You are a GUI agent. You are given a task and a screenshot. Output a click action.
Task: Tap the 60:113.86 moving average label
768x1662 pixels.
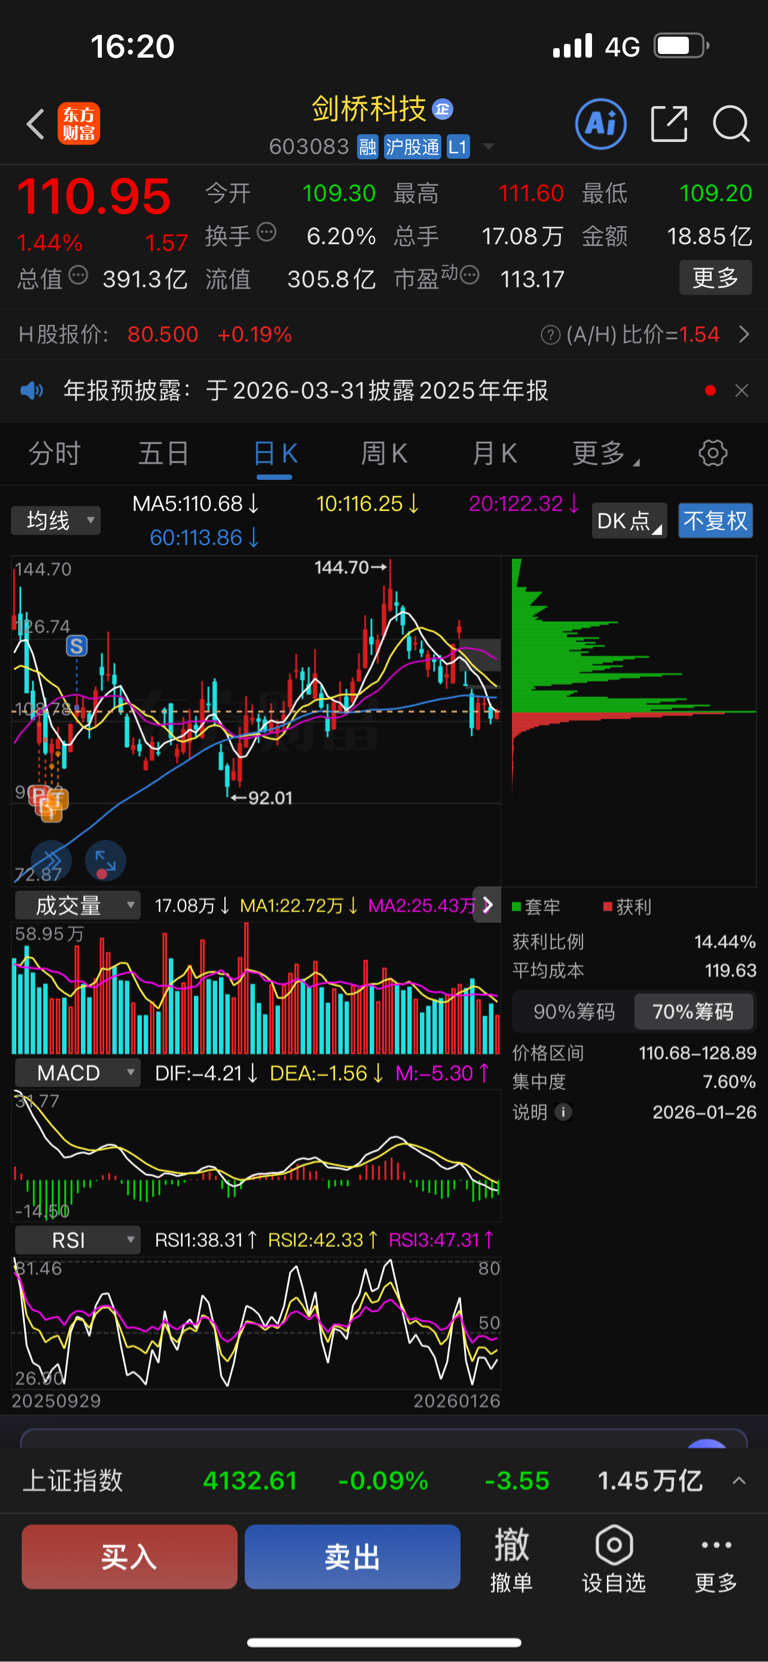click(x=205, y=538)
